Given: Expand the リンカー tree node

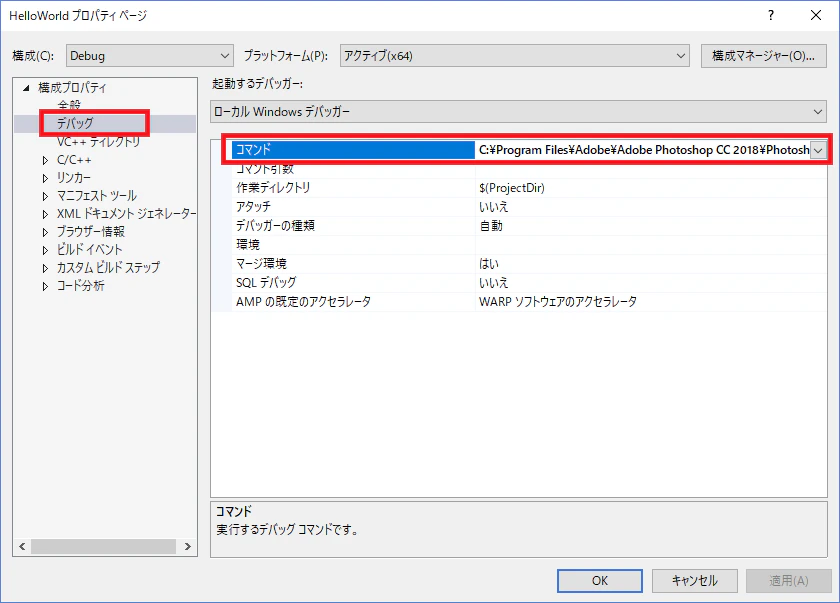Looking at the screenshot, I should (x=45, y=178).
